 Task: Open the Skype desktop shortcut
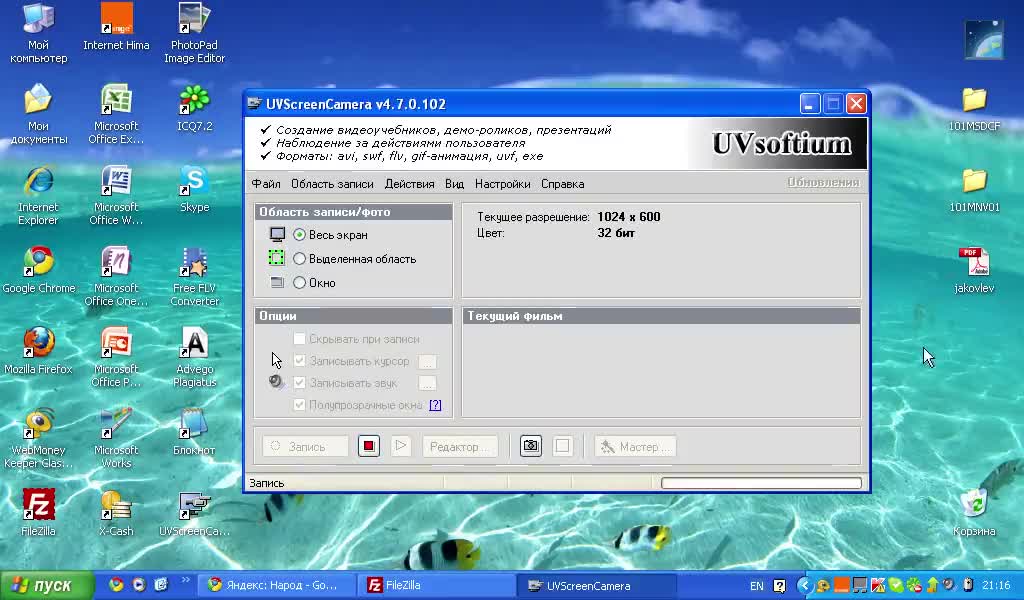[x=194, y=182]
